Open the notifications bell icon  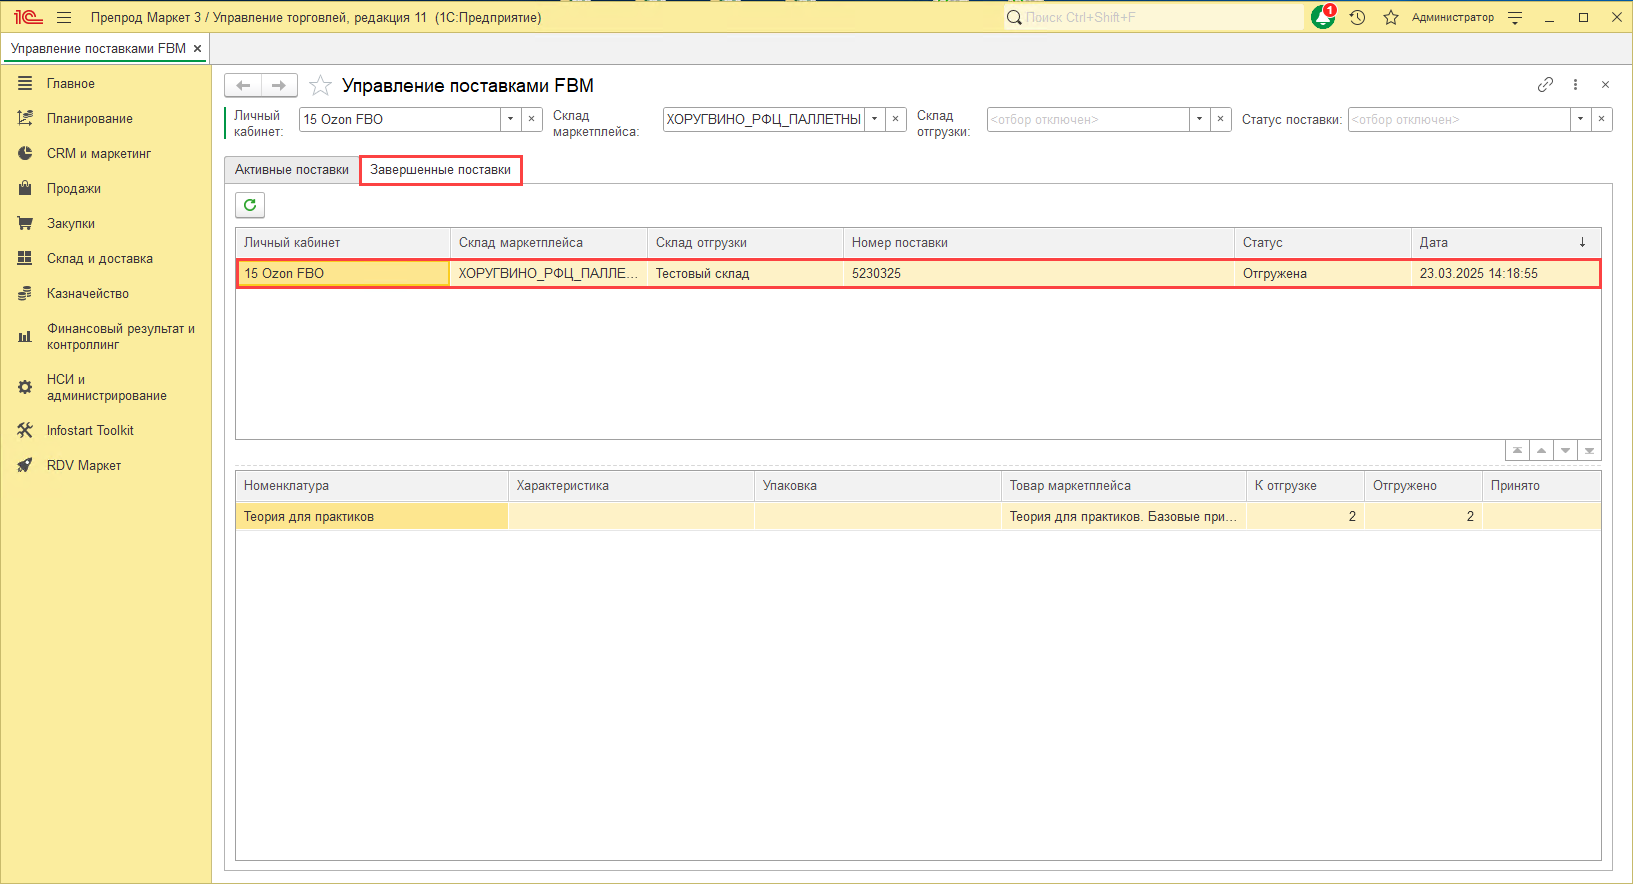pos(1323,17)
